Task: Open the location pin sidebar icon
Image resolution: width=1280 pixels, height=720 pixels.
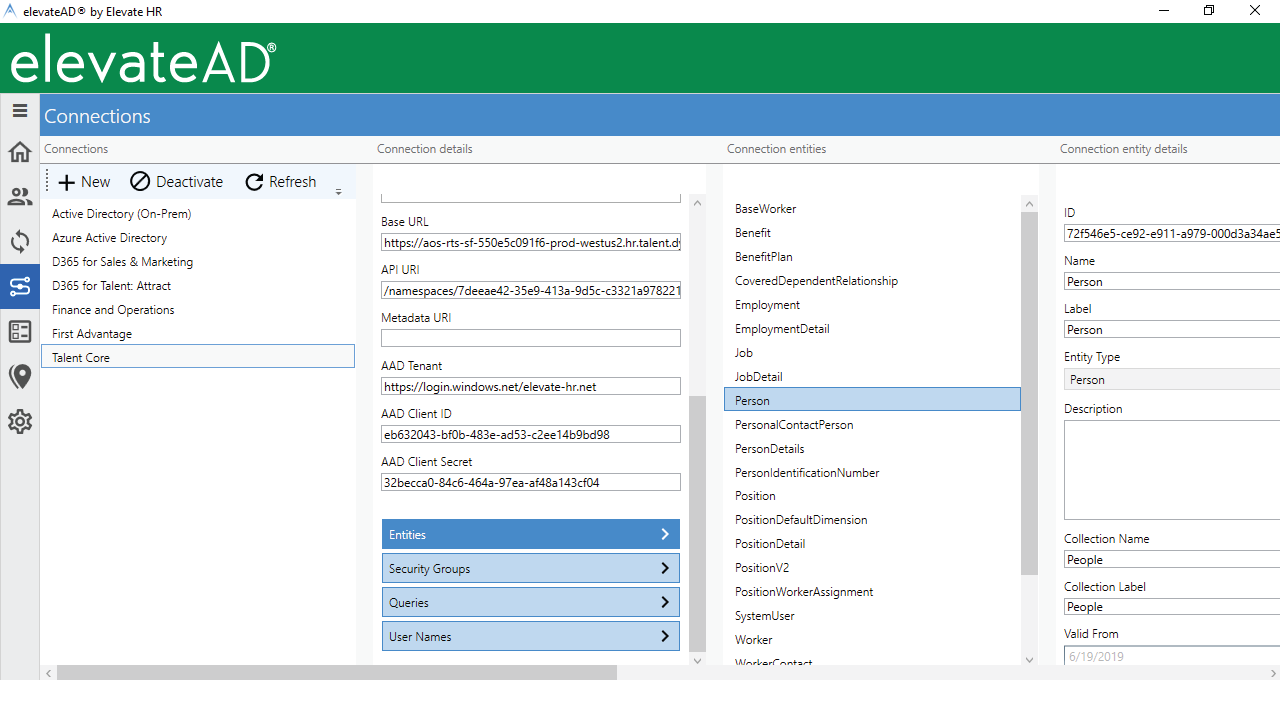Action: pyautogui.click(x=19, y=377)
